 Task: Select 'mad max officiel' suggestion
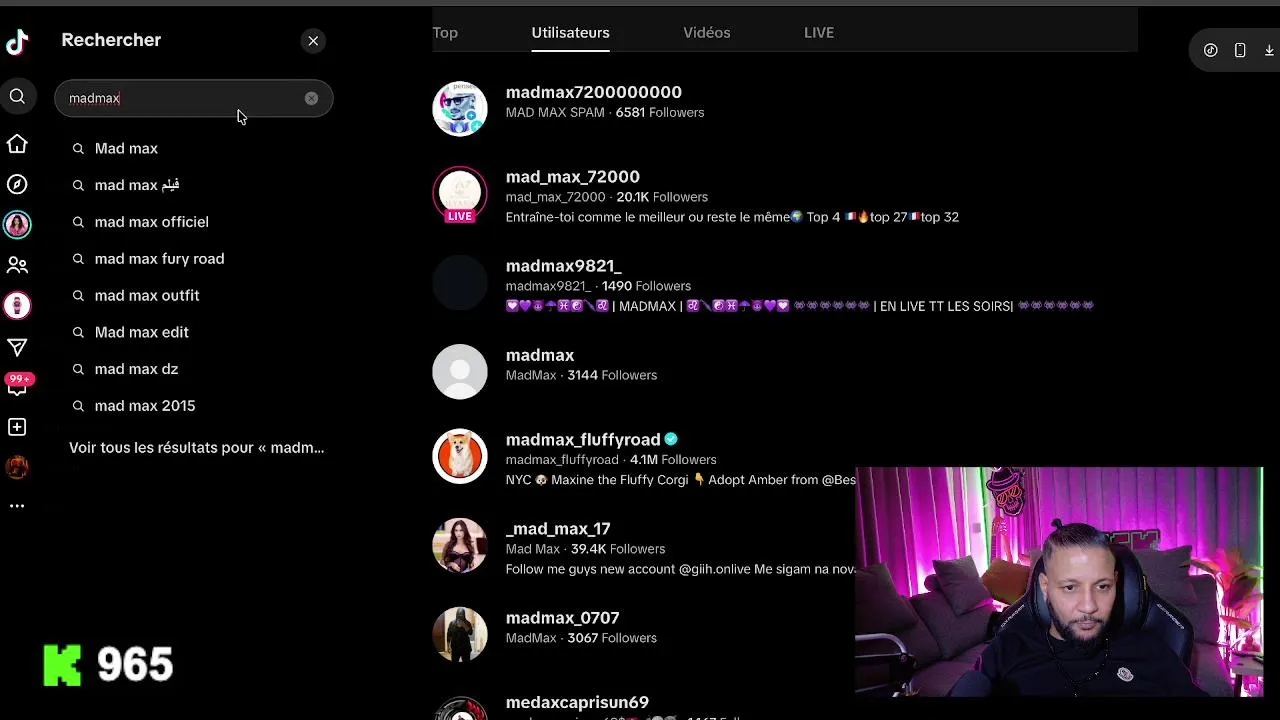point(151,222)
